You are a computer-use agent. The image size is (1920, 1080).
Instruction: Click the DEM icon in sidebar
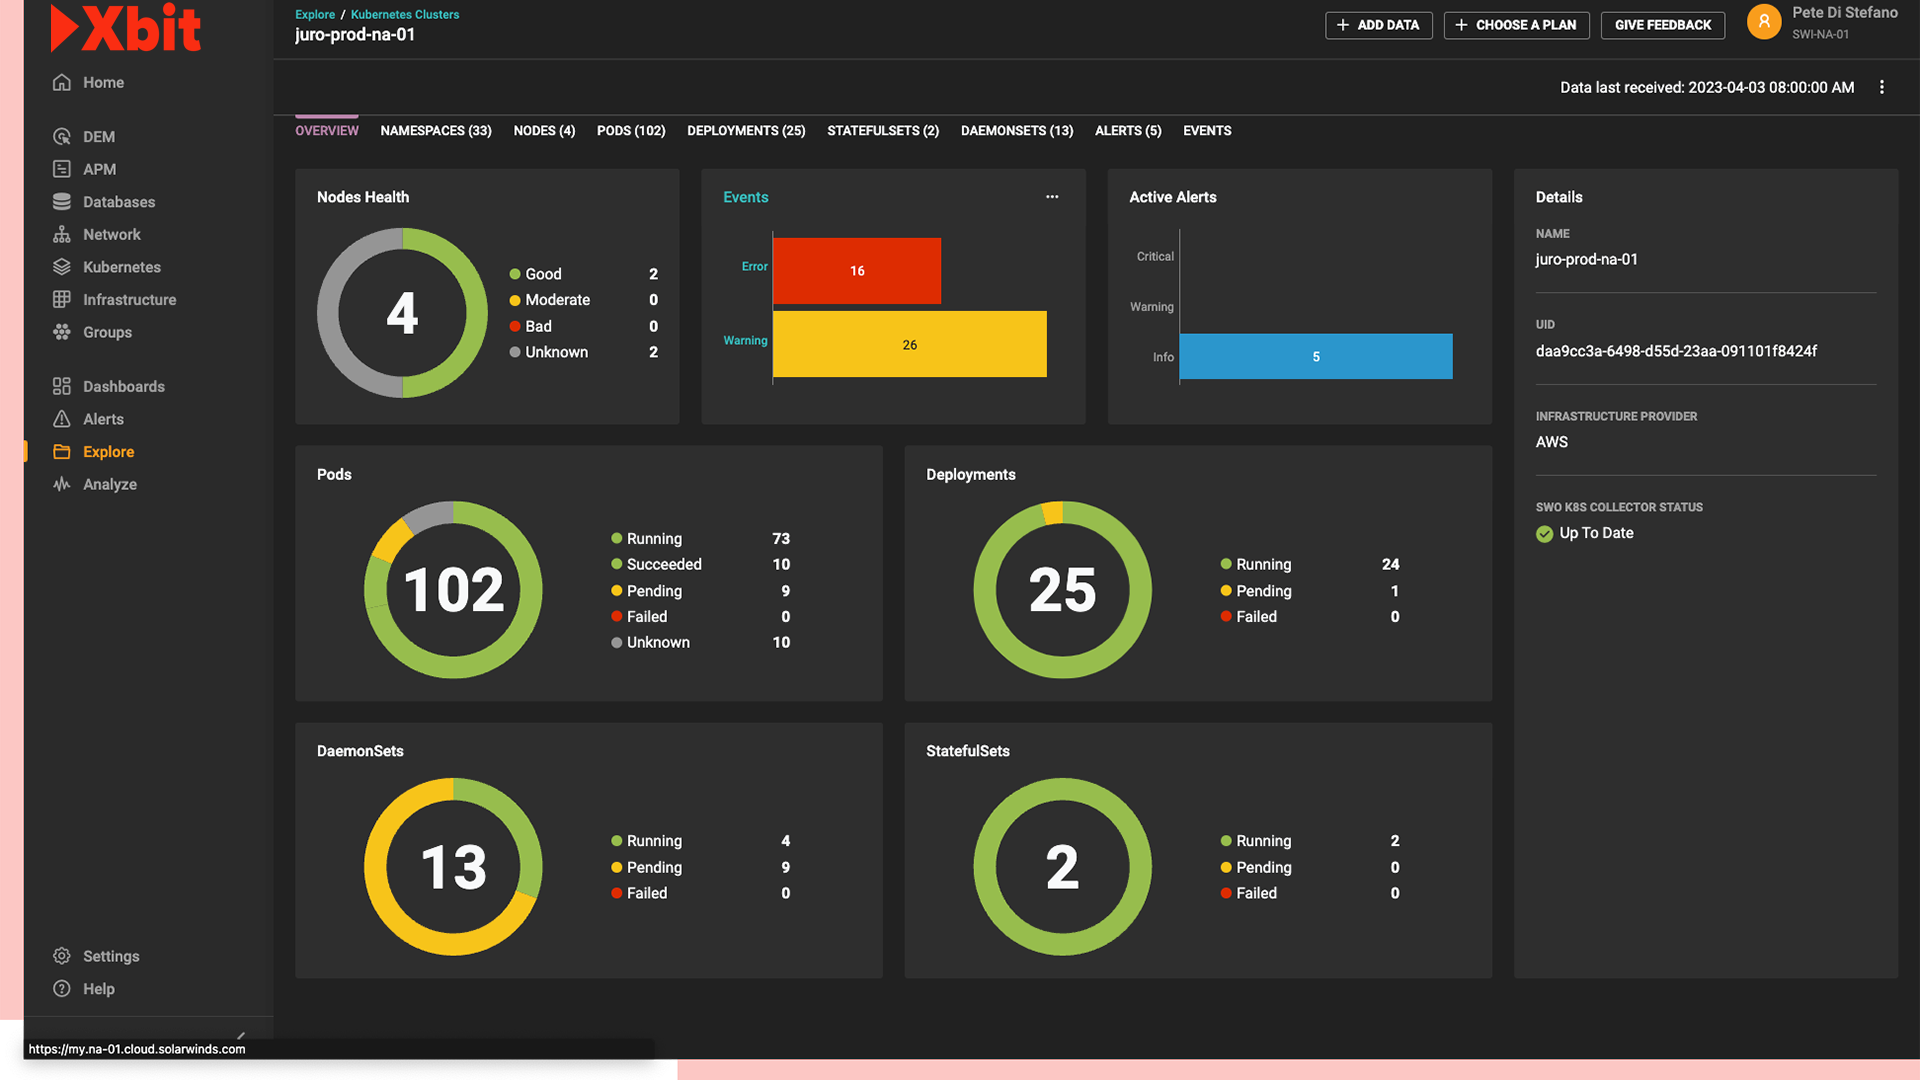[61, 136]
